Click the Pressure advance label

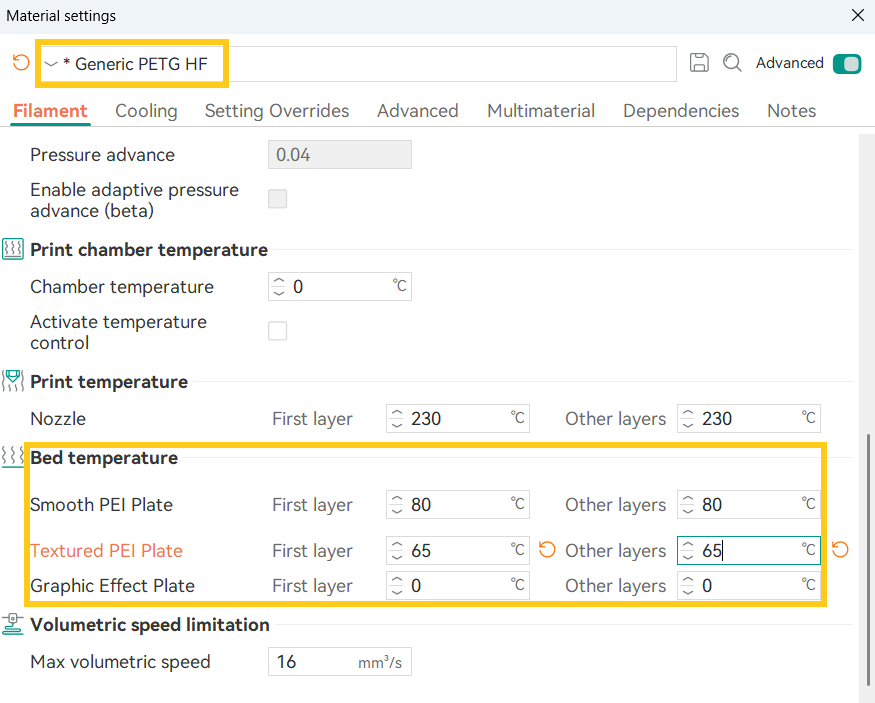point(103,155)
